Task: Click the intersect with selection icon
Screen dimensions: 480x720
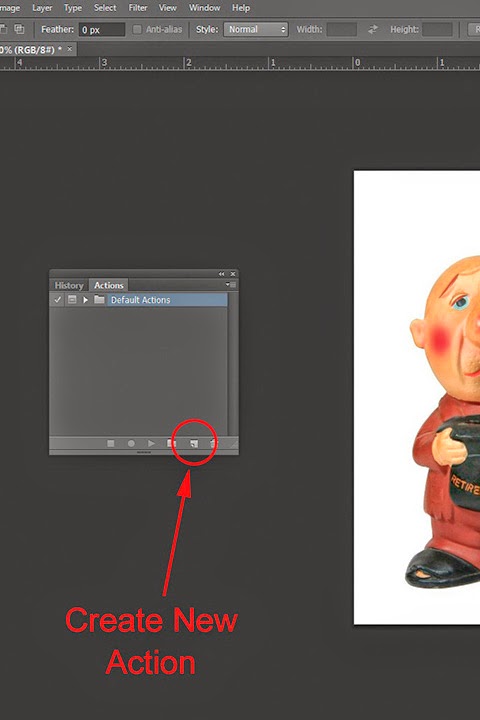Action: click(x=19, y=29)
